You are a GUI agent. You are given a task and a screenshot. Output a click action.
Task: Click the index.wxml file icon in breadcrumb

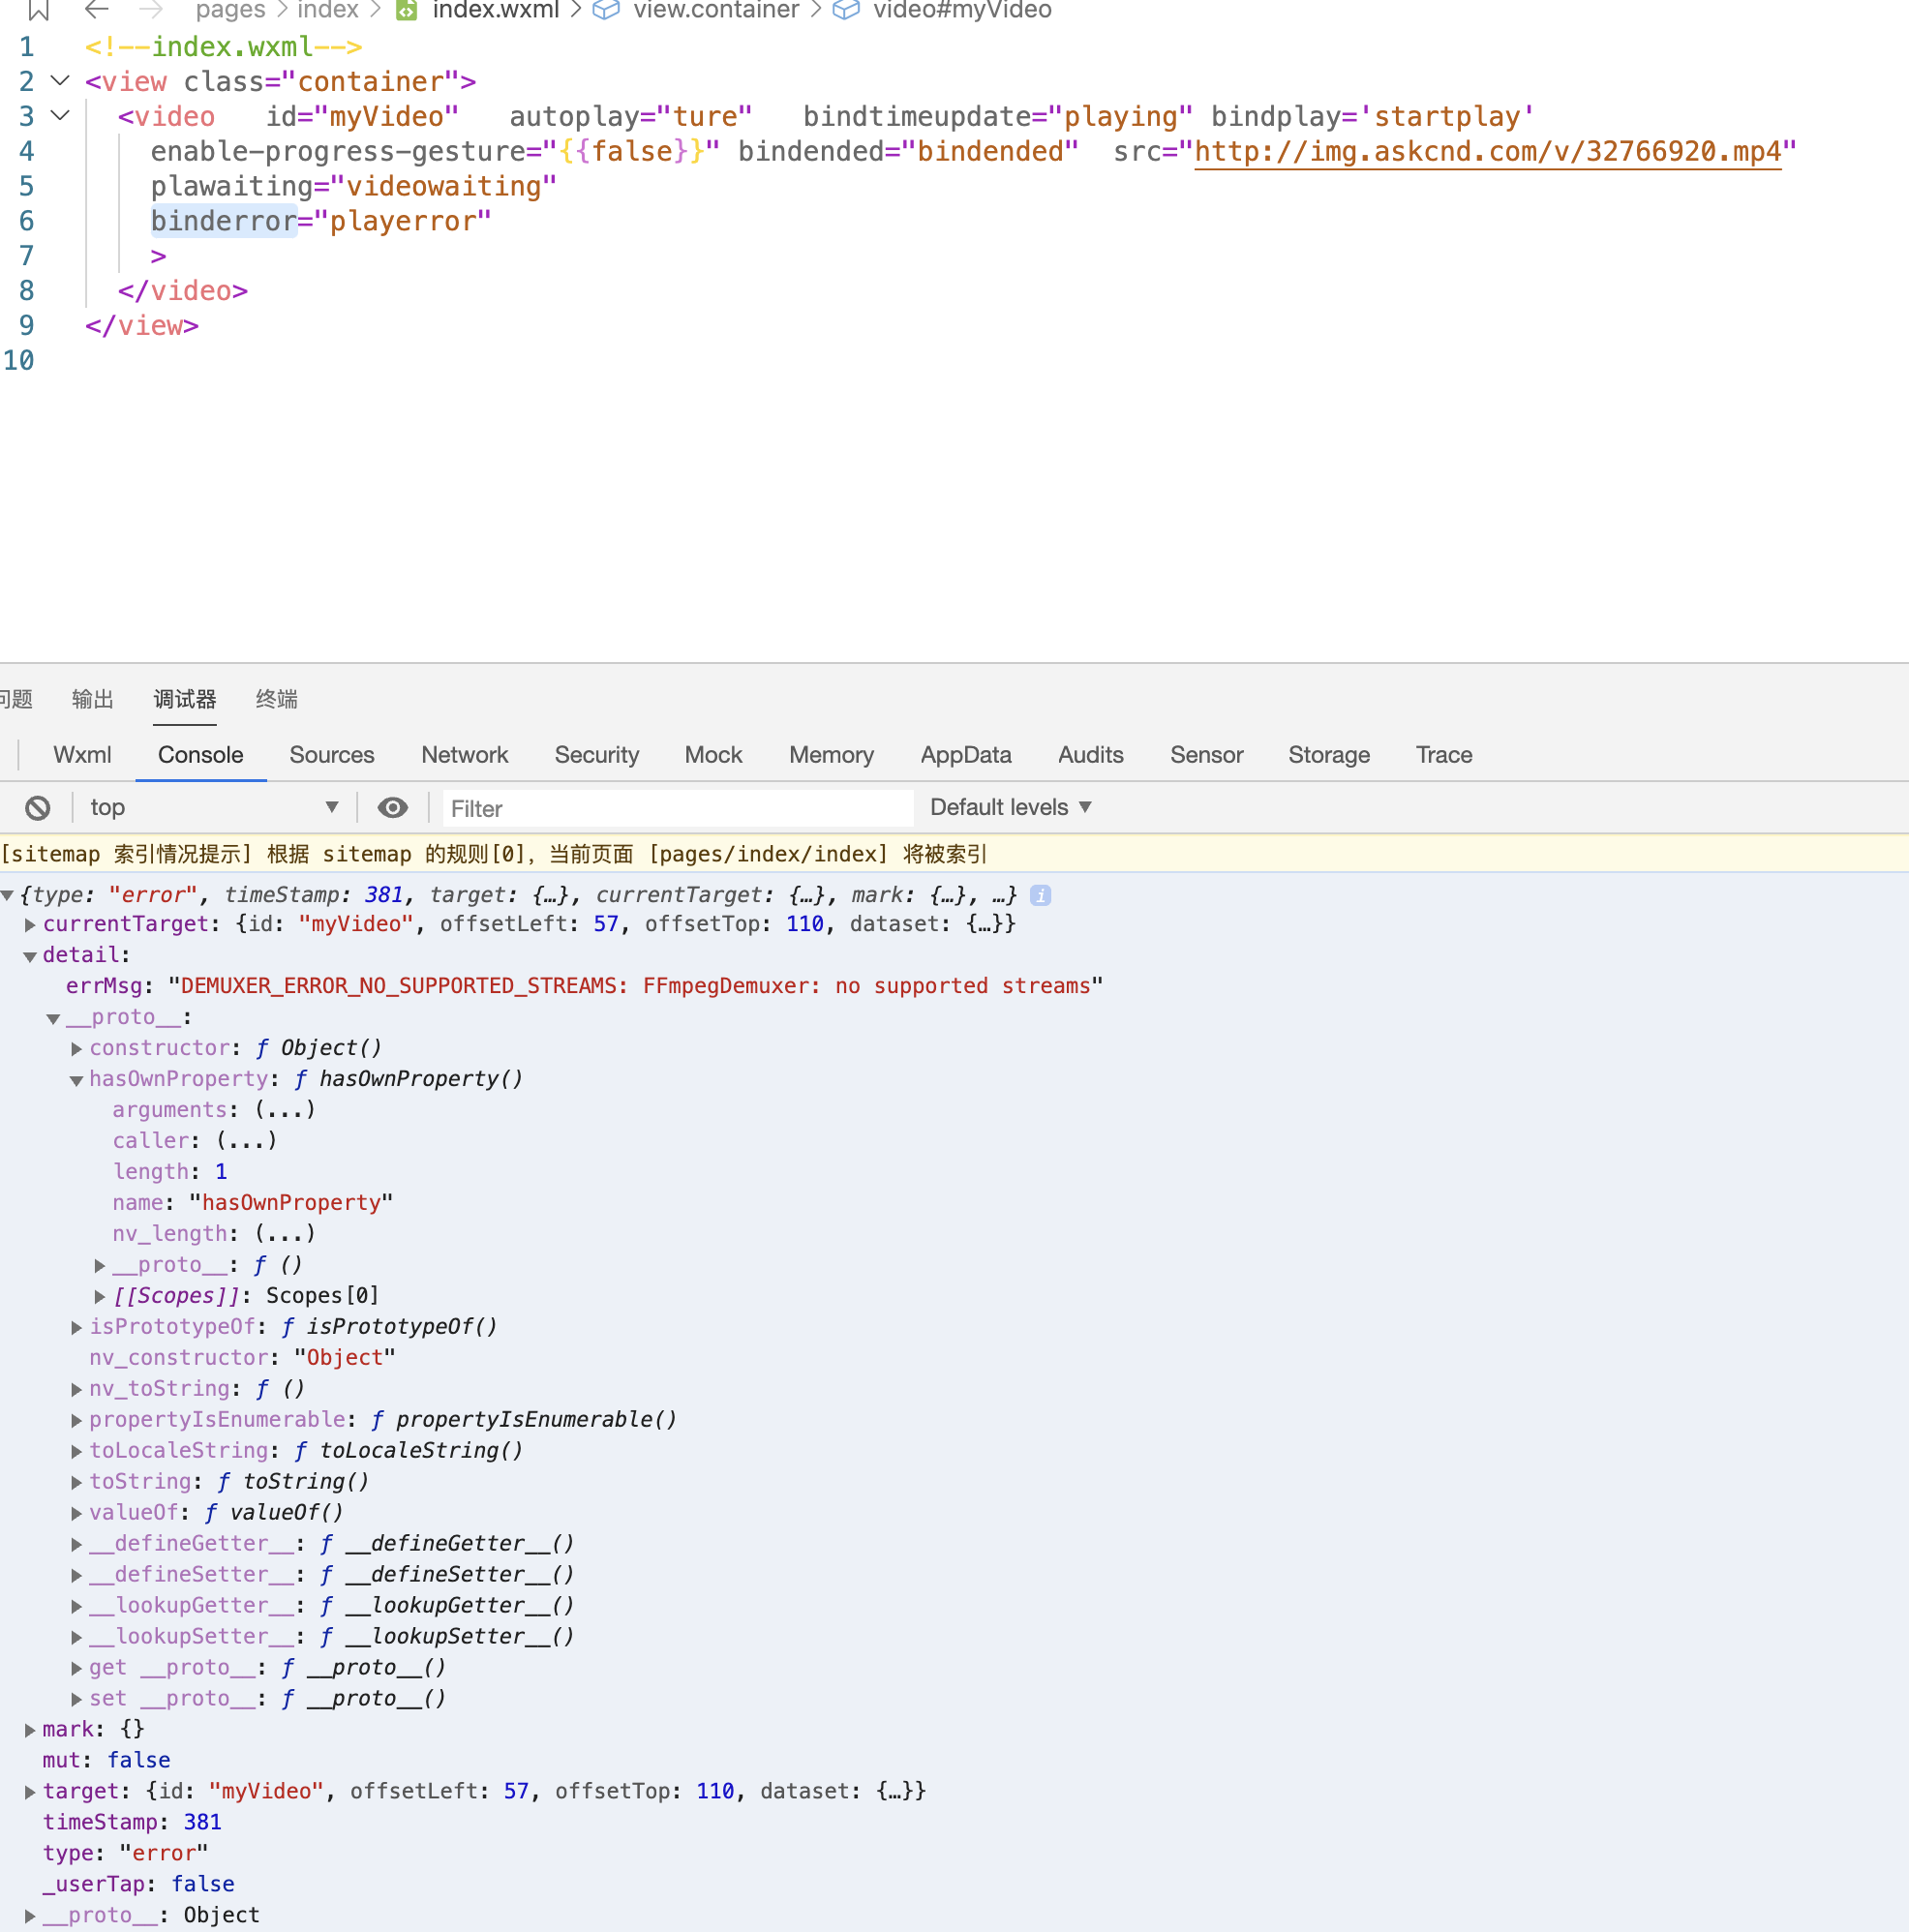[406, 10]
